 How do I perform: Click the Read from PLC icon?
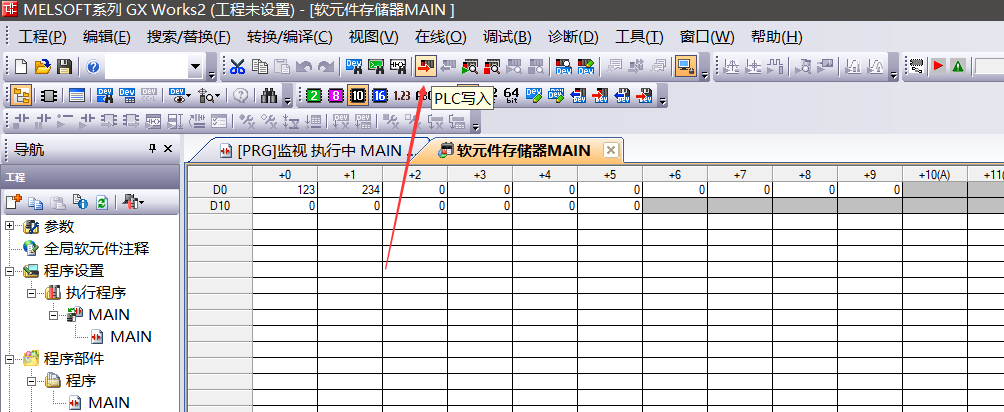click(x=448, y=66)
